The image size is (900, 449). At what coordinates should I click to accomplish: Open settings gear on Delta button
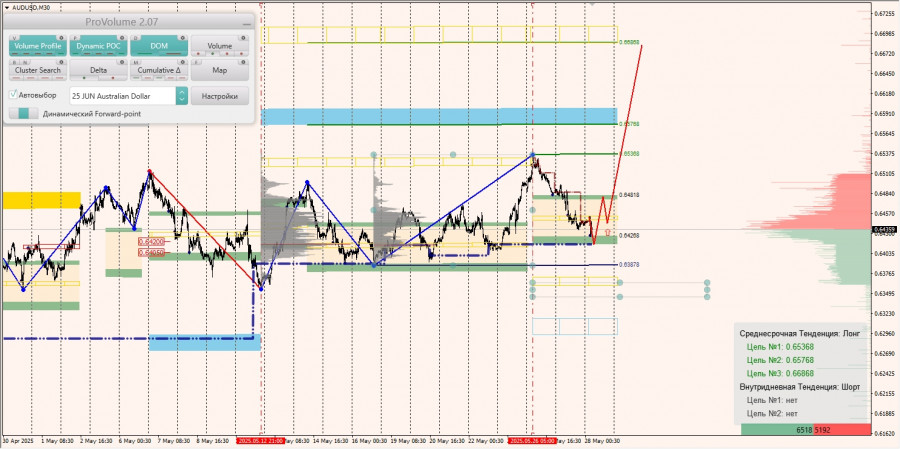tap(123, 61)
